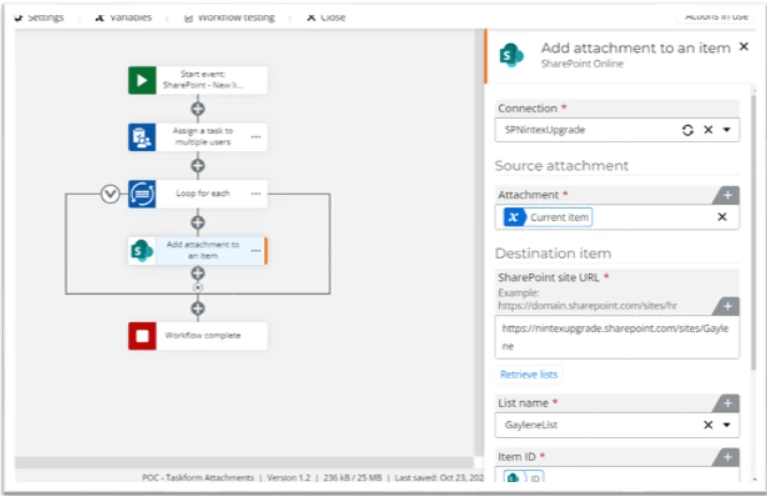Insert variable into Attachment field

(727, 195)
